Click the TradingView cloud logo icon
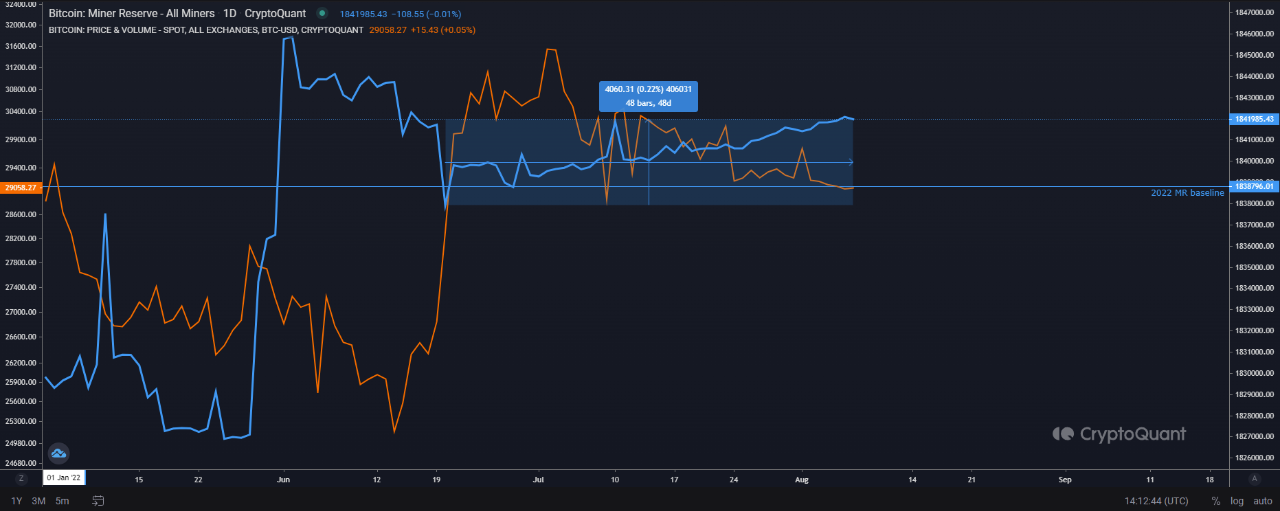This screenshot has width=1280, height=511. (58, 453)
